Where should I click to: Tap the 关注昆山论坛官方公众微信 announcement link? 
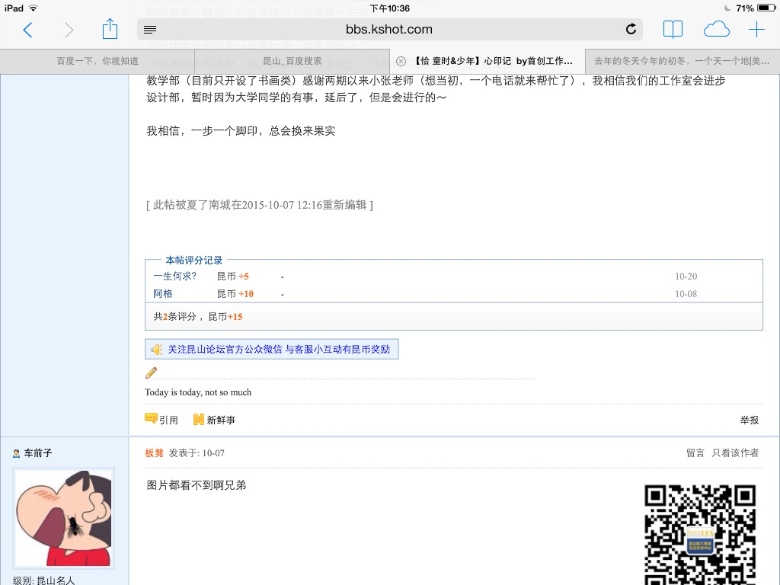click(x=280, y=349)
